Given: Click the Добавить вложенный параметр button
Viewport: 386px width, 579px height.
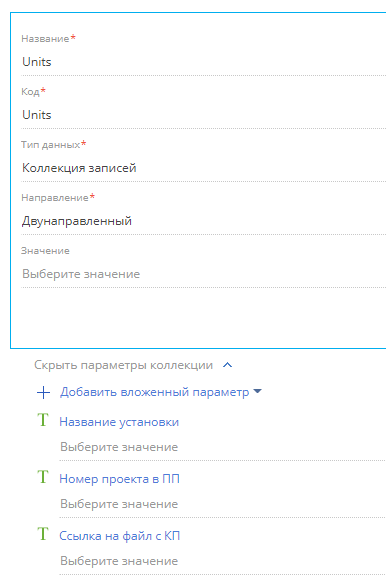Looking at the screenshot, I should coord(154,392).
